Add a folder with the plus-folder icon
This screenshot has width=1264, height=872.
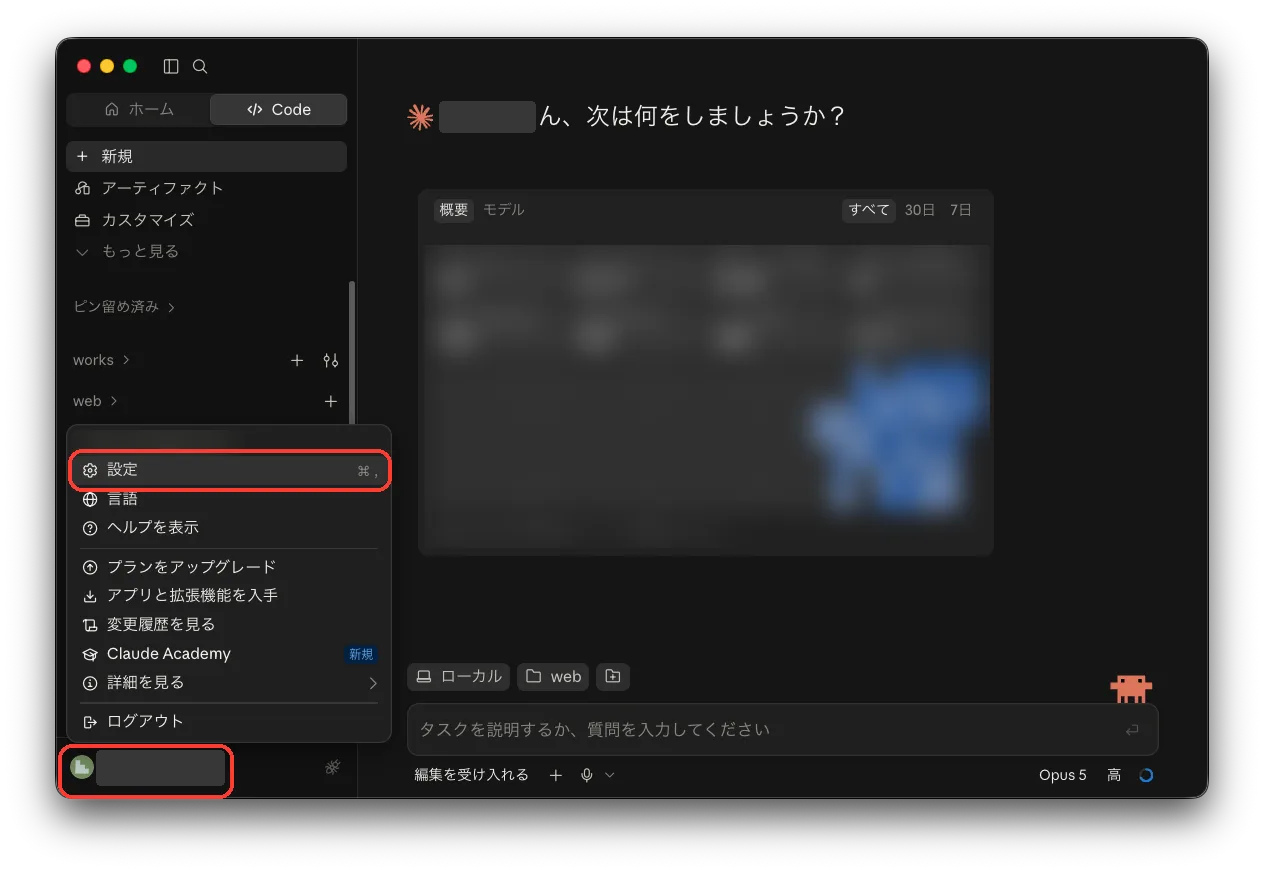[613, 677]
